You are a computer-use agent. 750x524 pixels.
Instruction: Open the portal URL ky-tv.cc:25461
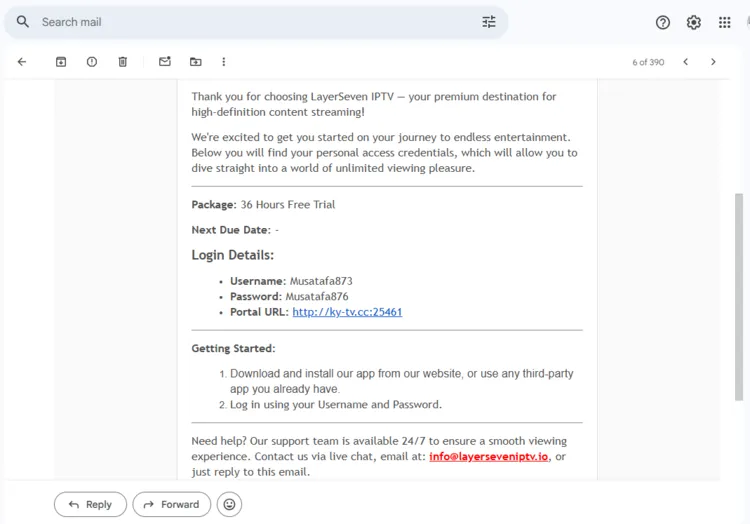[x=347, y=312]
